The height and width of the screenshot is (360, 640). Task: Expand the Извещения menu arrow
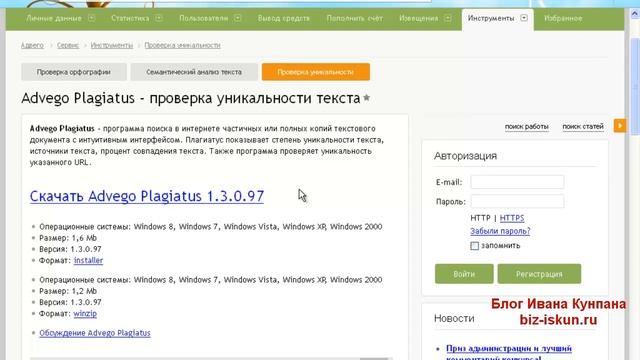coord(448,18)
